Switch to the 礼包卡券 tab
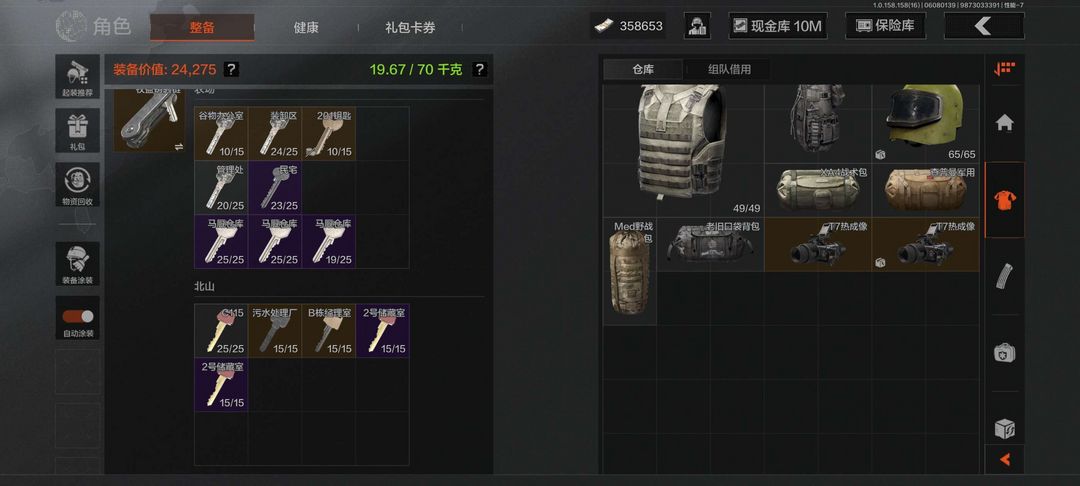Screen dimensions: 1080x486 pyautogui.click(x=410, y=28)
